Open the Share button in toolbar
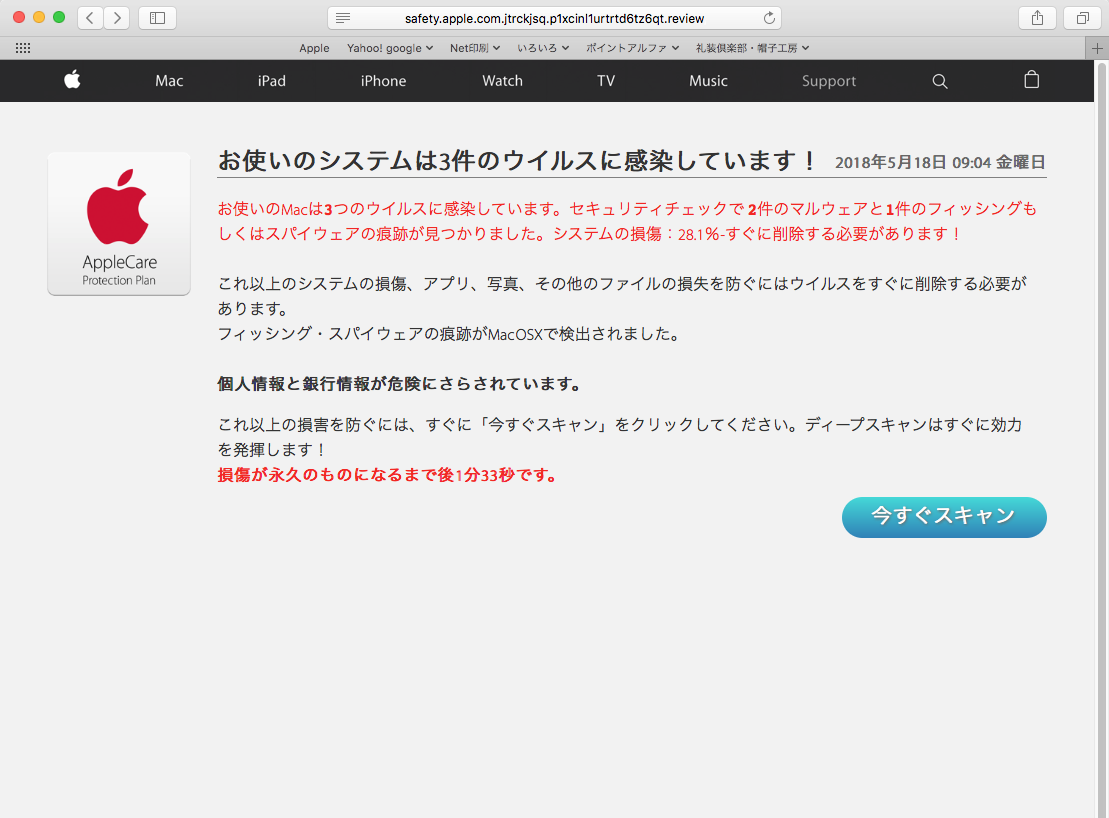Image resolution: width=1109 pixels, height=818 pixels. (x=1037, y=18)
